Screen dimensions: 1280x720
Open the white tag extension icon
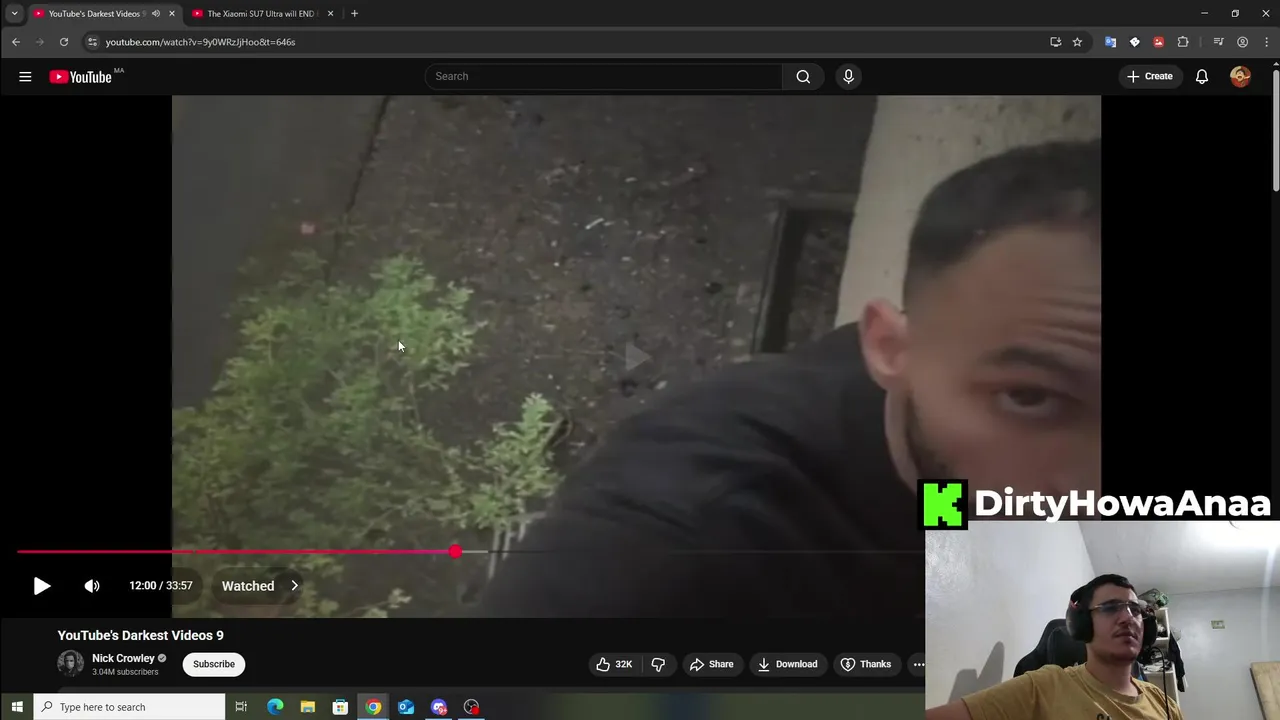tap(1134, 42)
